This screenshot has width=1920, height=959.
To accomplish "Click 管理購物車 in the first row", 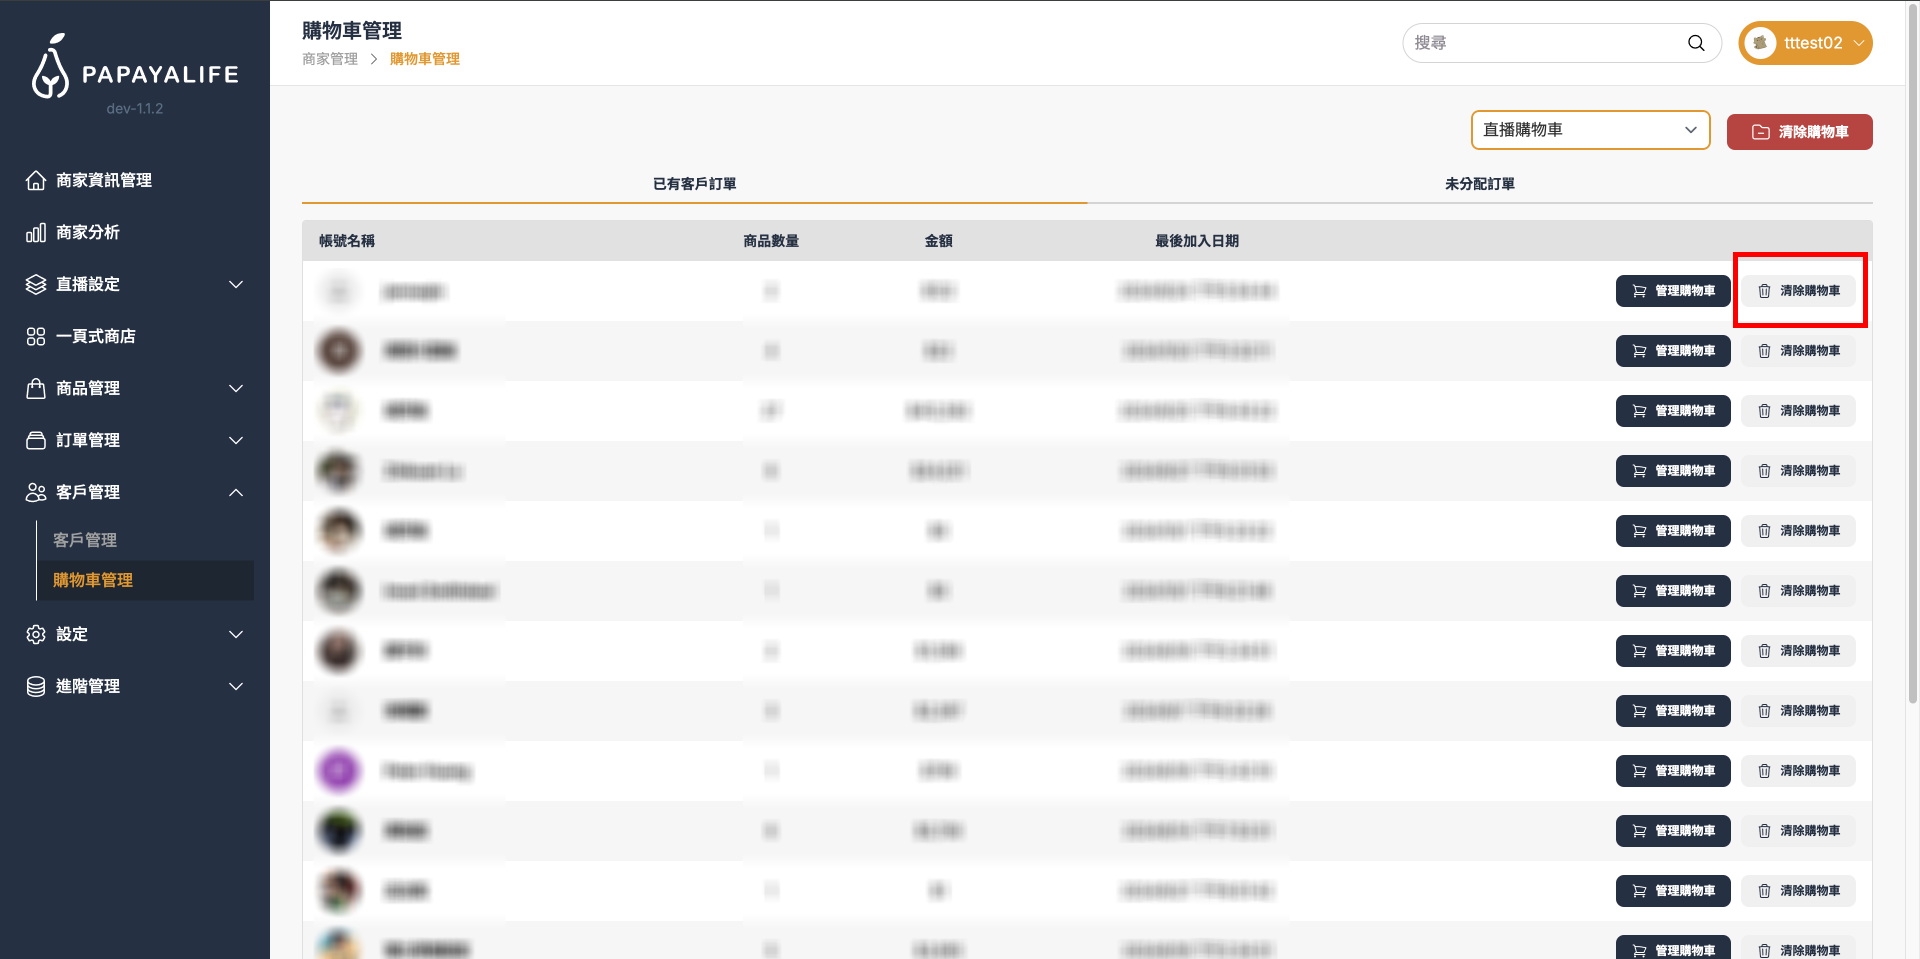I will pos(1673,291).
